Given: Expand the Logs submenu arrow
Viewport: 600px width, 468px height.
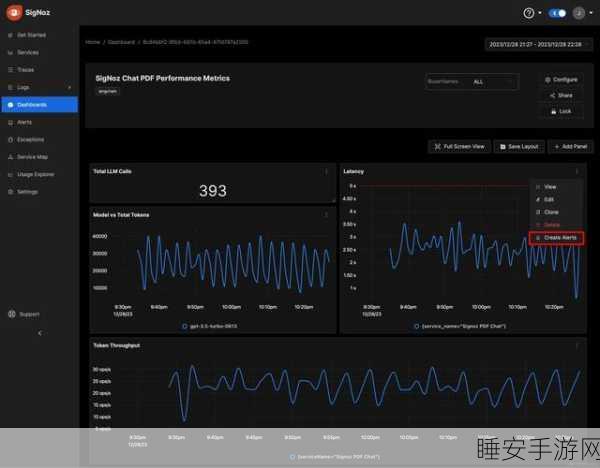Looking at the screenshot, I should [70, 88].
